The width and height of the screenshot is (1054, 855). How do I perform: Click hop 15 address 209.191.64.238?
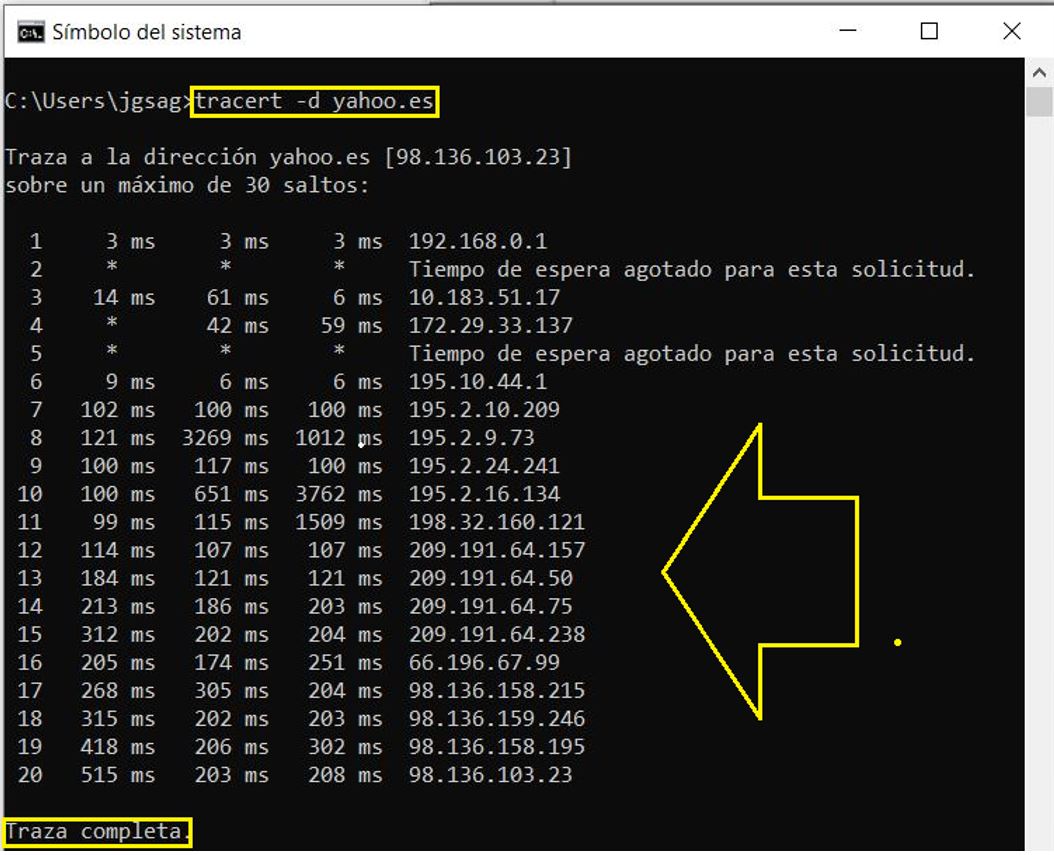[497, 635]
